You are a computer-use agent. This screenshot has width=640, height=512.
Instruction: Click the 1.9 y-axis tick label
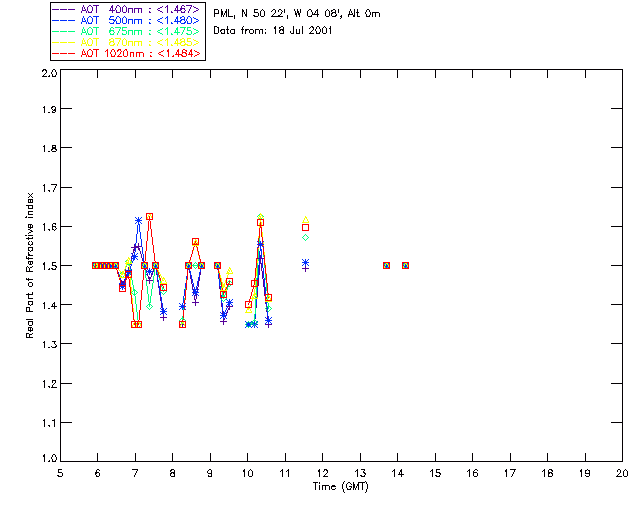point(49,109)
